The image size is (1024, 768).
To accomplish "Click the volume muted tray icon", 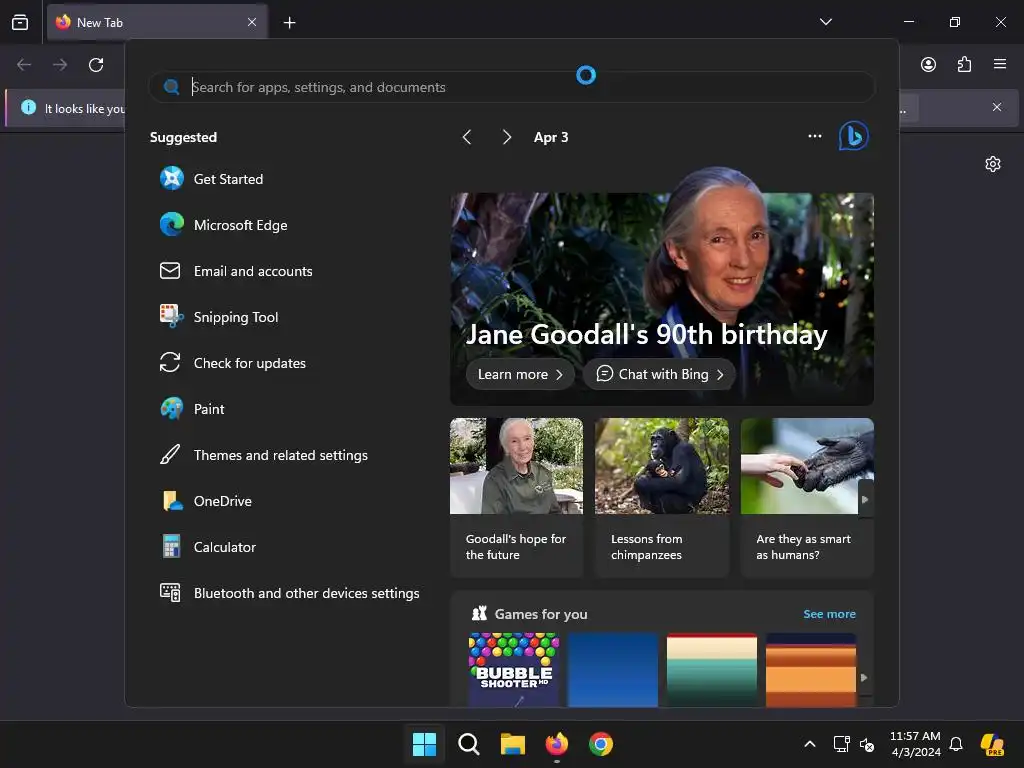I will 867,744.
